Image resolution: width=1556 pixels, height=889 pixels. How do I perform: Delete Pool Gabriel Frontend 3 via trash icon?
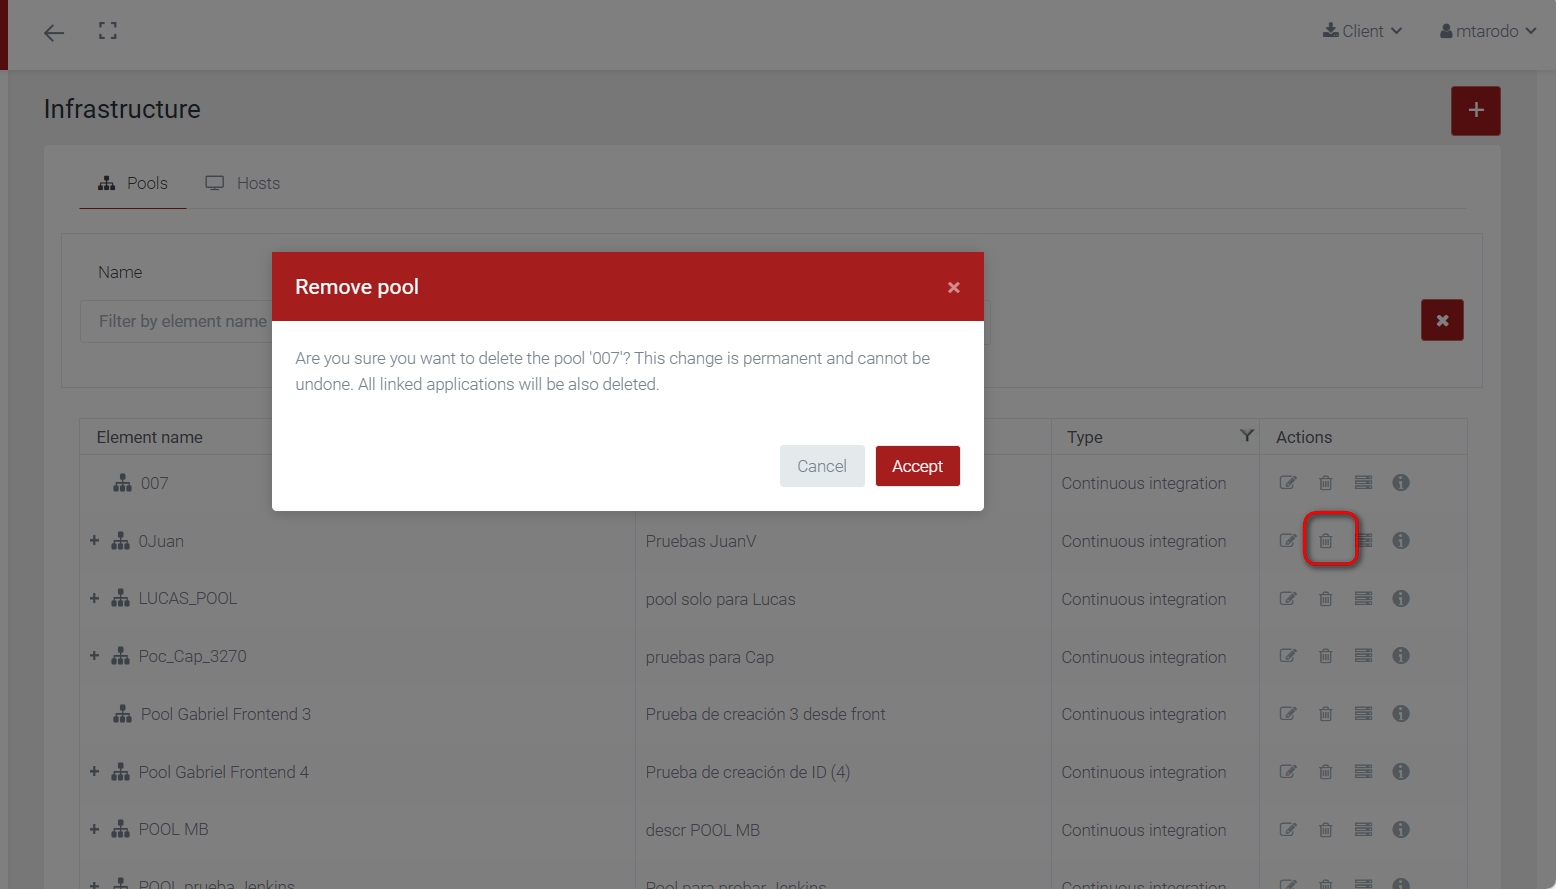click(x=1326, y=714)
